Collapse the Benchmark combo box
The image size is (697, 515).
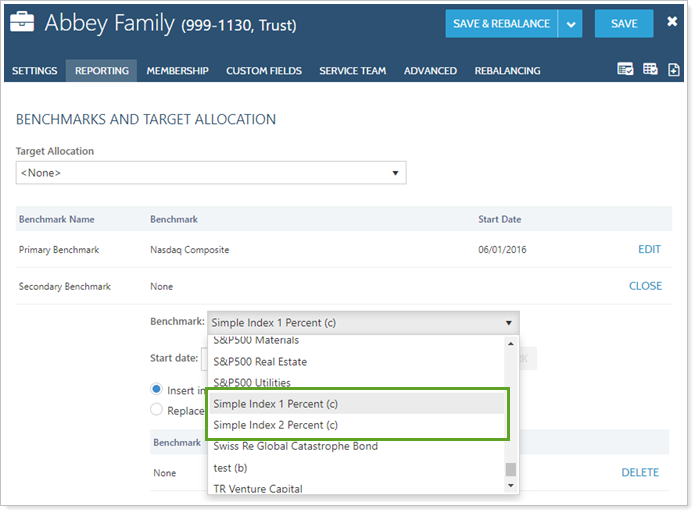pos(509,323)
